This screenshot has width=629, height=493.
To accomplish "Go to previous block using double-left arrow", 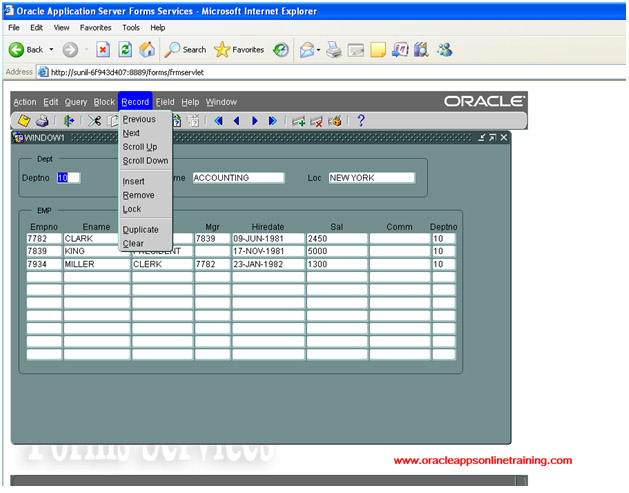I will [219, 121].
